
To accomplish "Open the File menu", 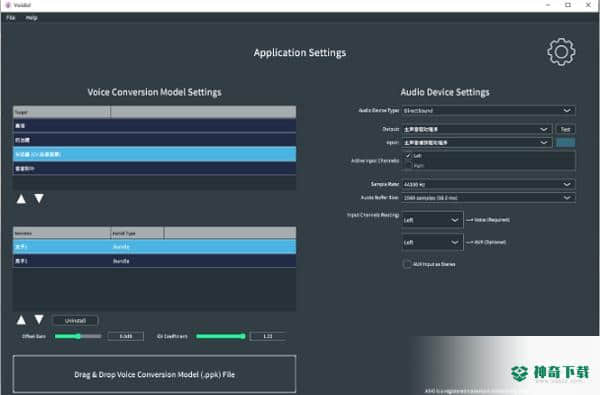I will point(11,18).
